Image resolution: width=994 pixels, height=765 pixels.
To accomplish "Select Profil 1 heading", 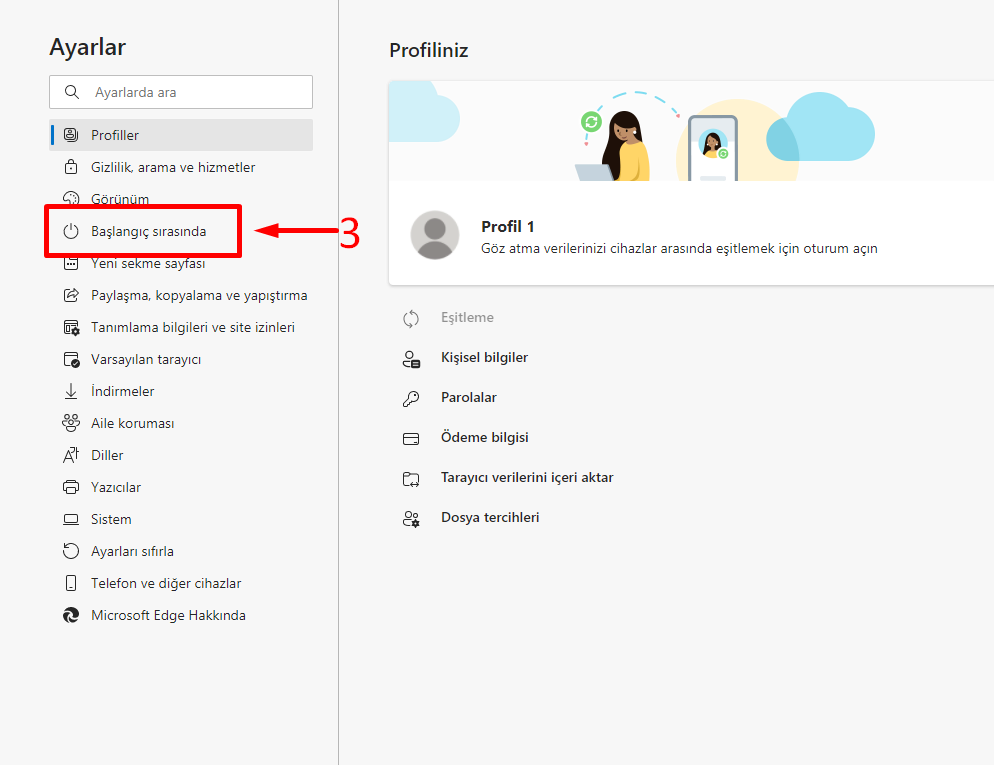I will pos(507,226).
